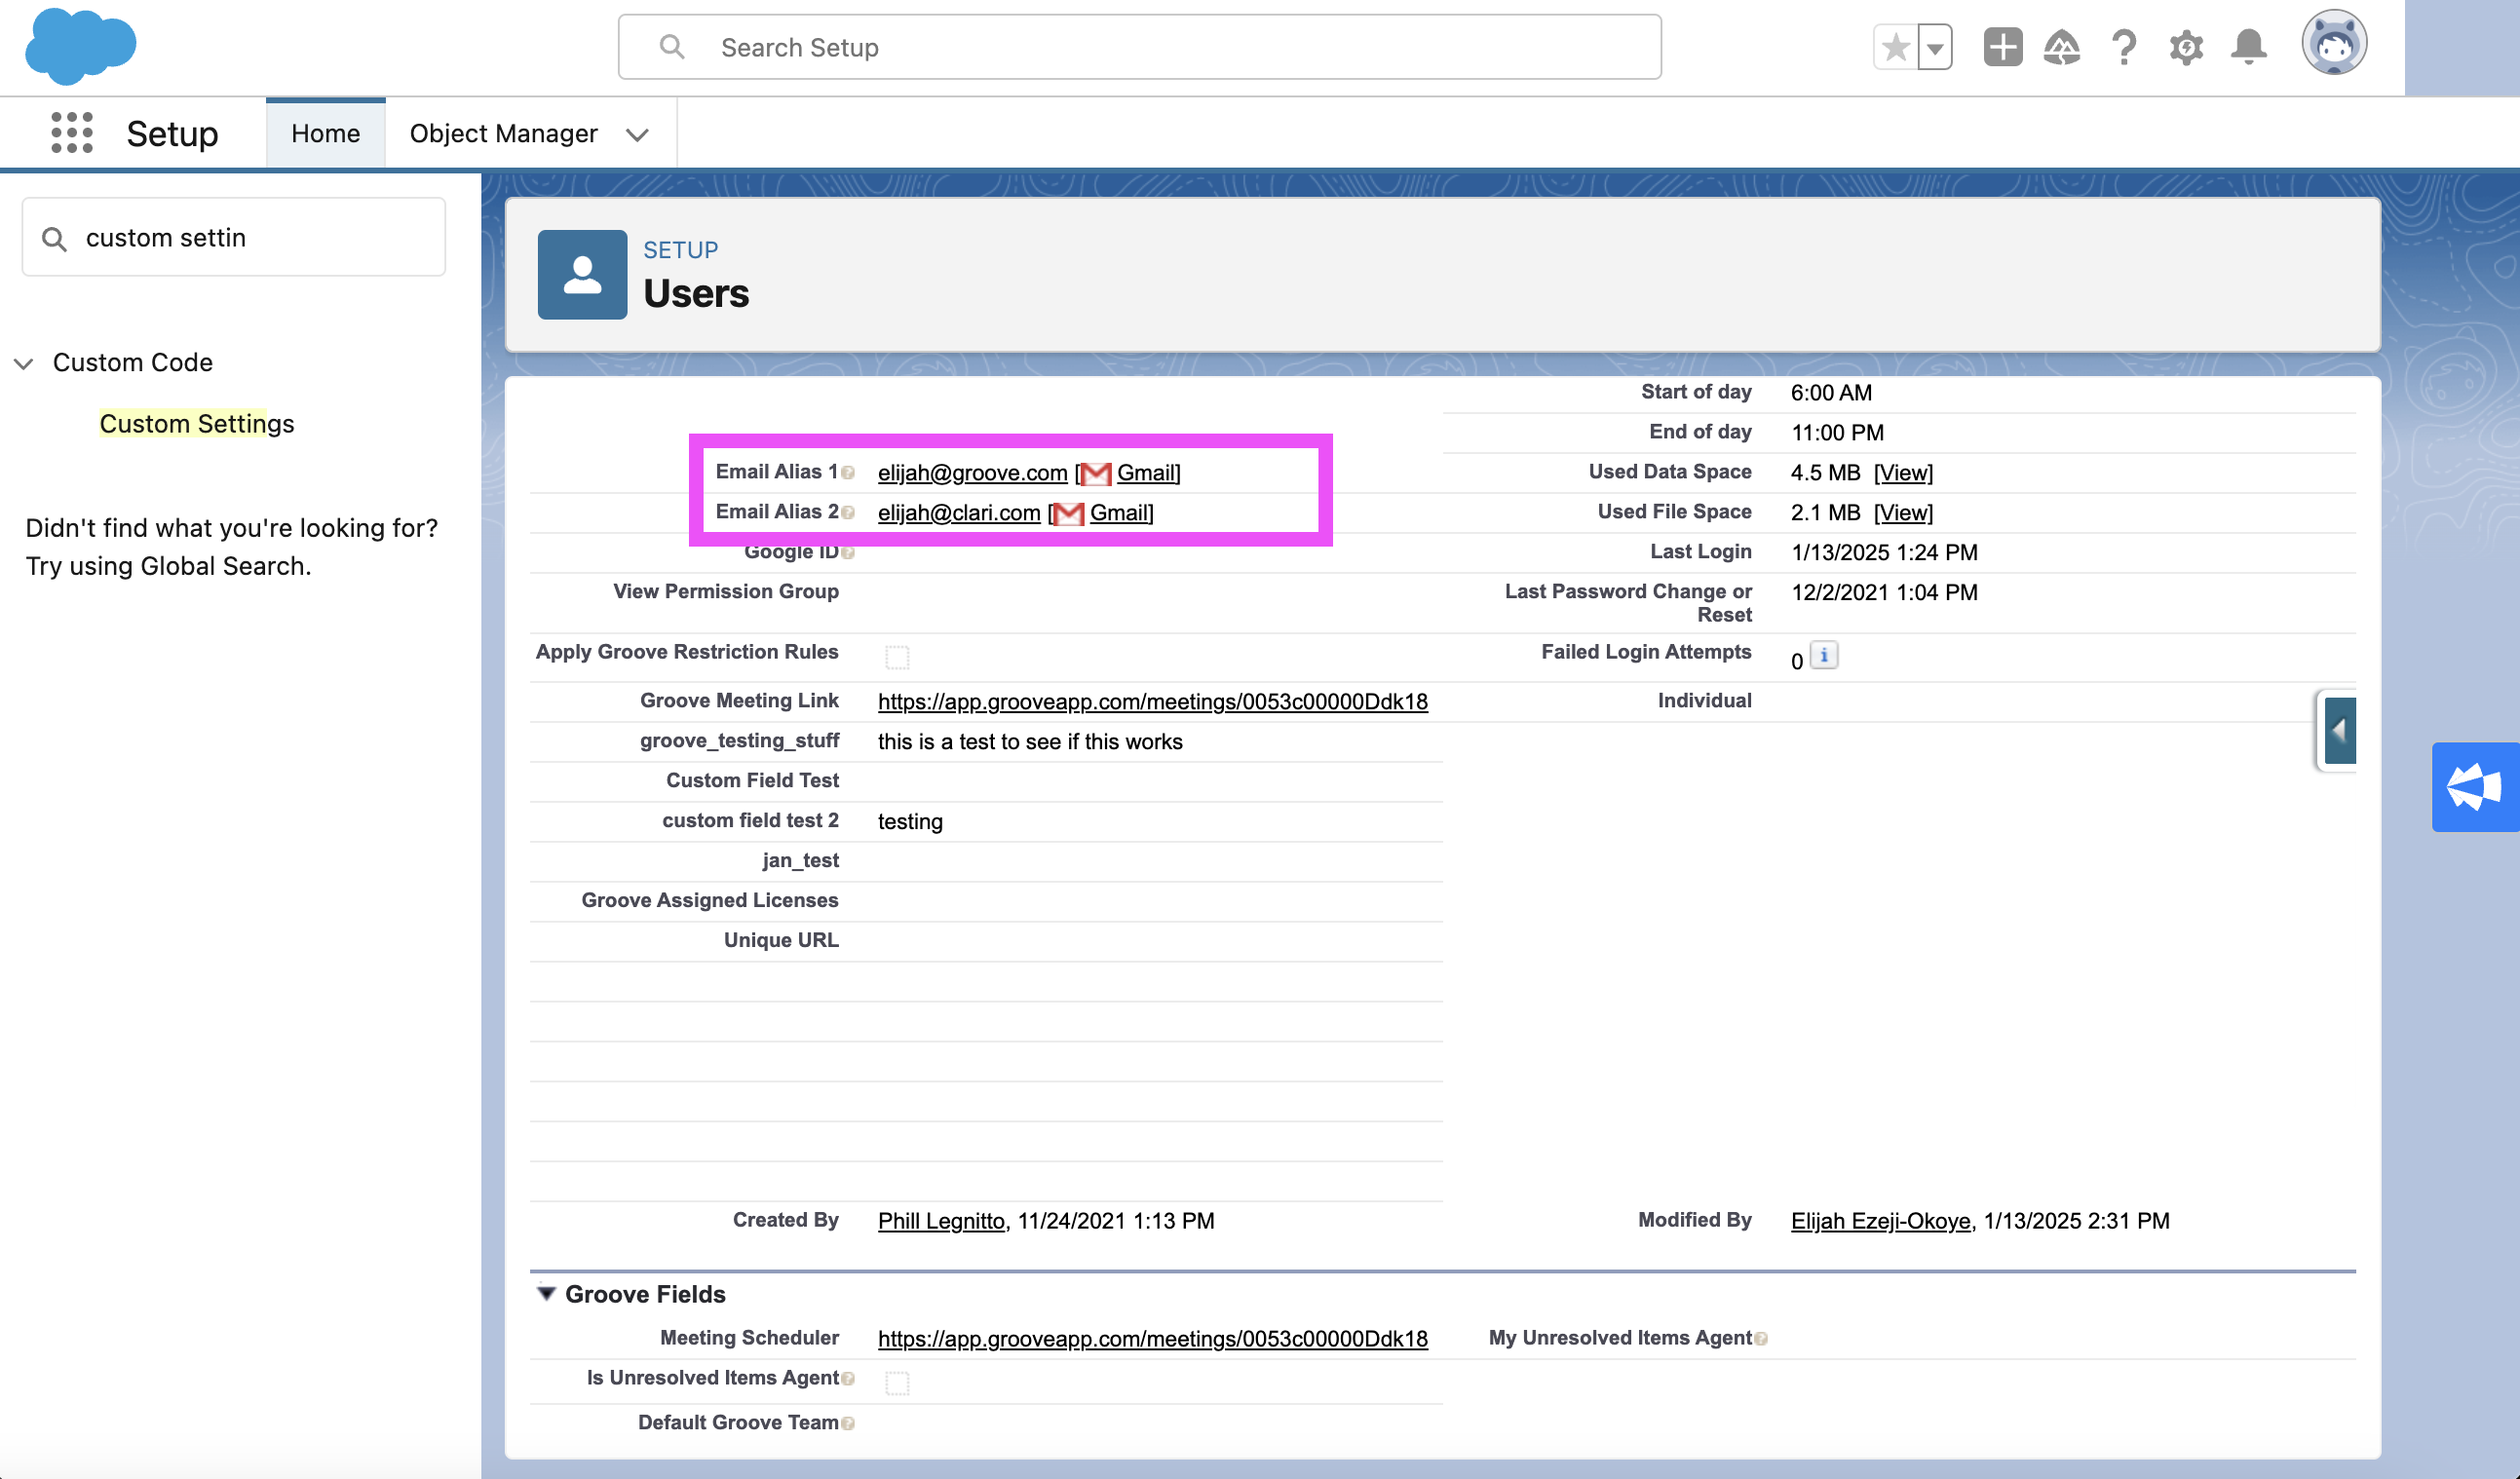Screen dimensions: 2520x1479
Task: Open the Global Actions plus icon
Action: 2003,47
